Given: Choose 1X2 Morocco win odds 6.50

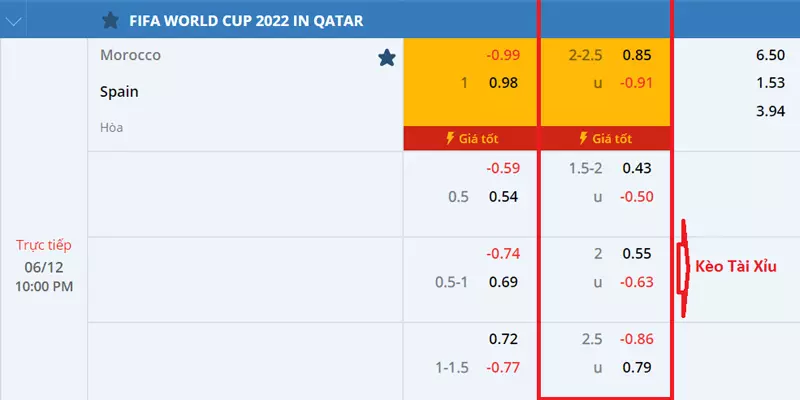Looking at the screenshot, I should [770, 55].
